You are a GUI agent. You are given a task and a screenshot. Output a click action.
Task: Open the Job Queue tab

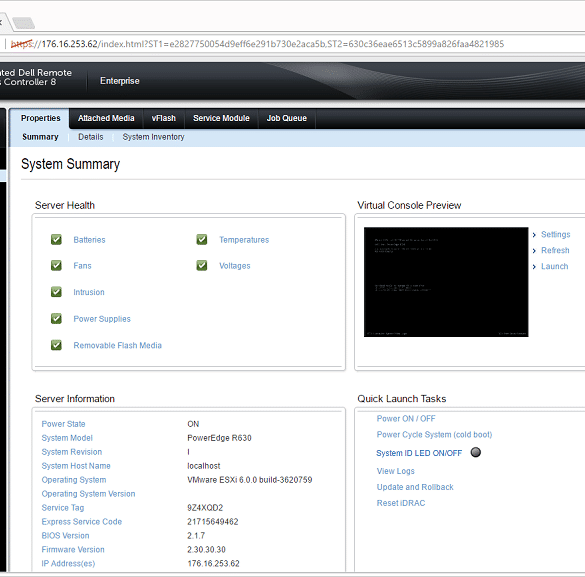click(287, 118)
